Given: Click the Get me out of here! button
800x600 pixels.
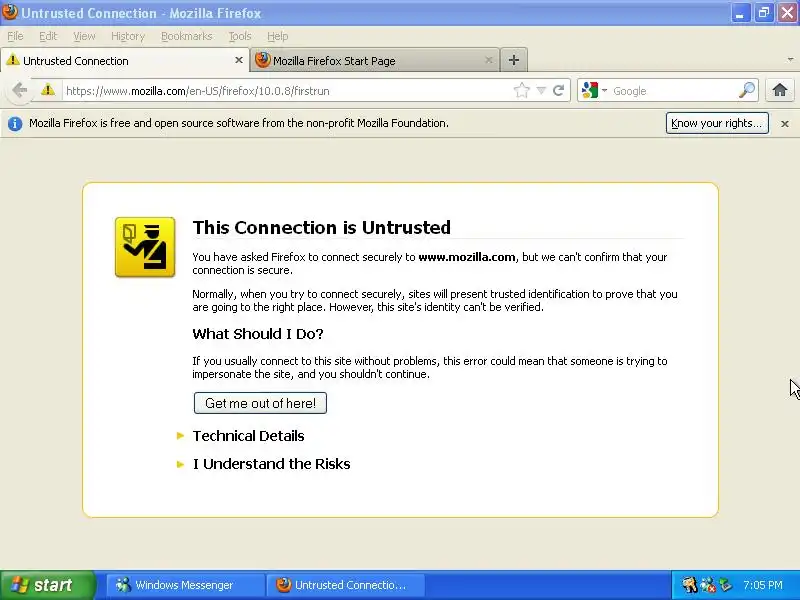Looking at the screenshot, I should pyautogui.click(x=260, y=403).
